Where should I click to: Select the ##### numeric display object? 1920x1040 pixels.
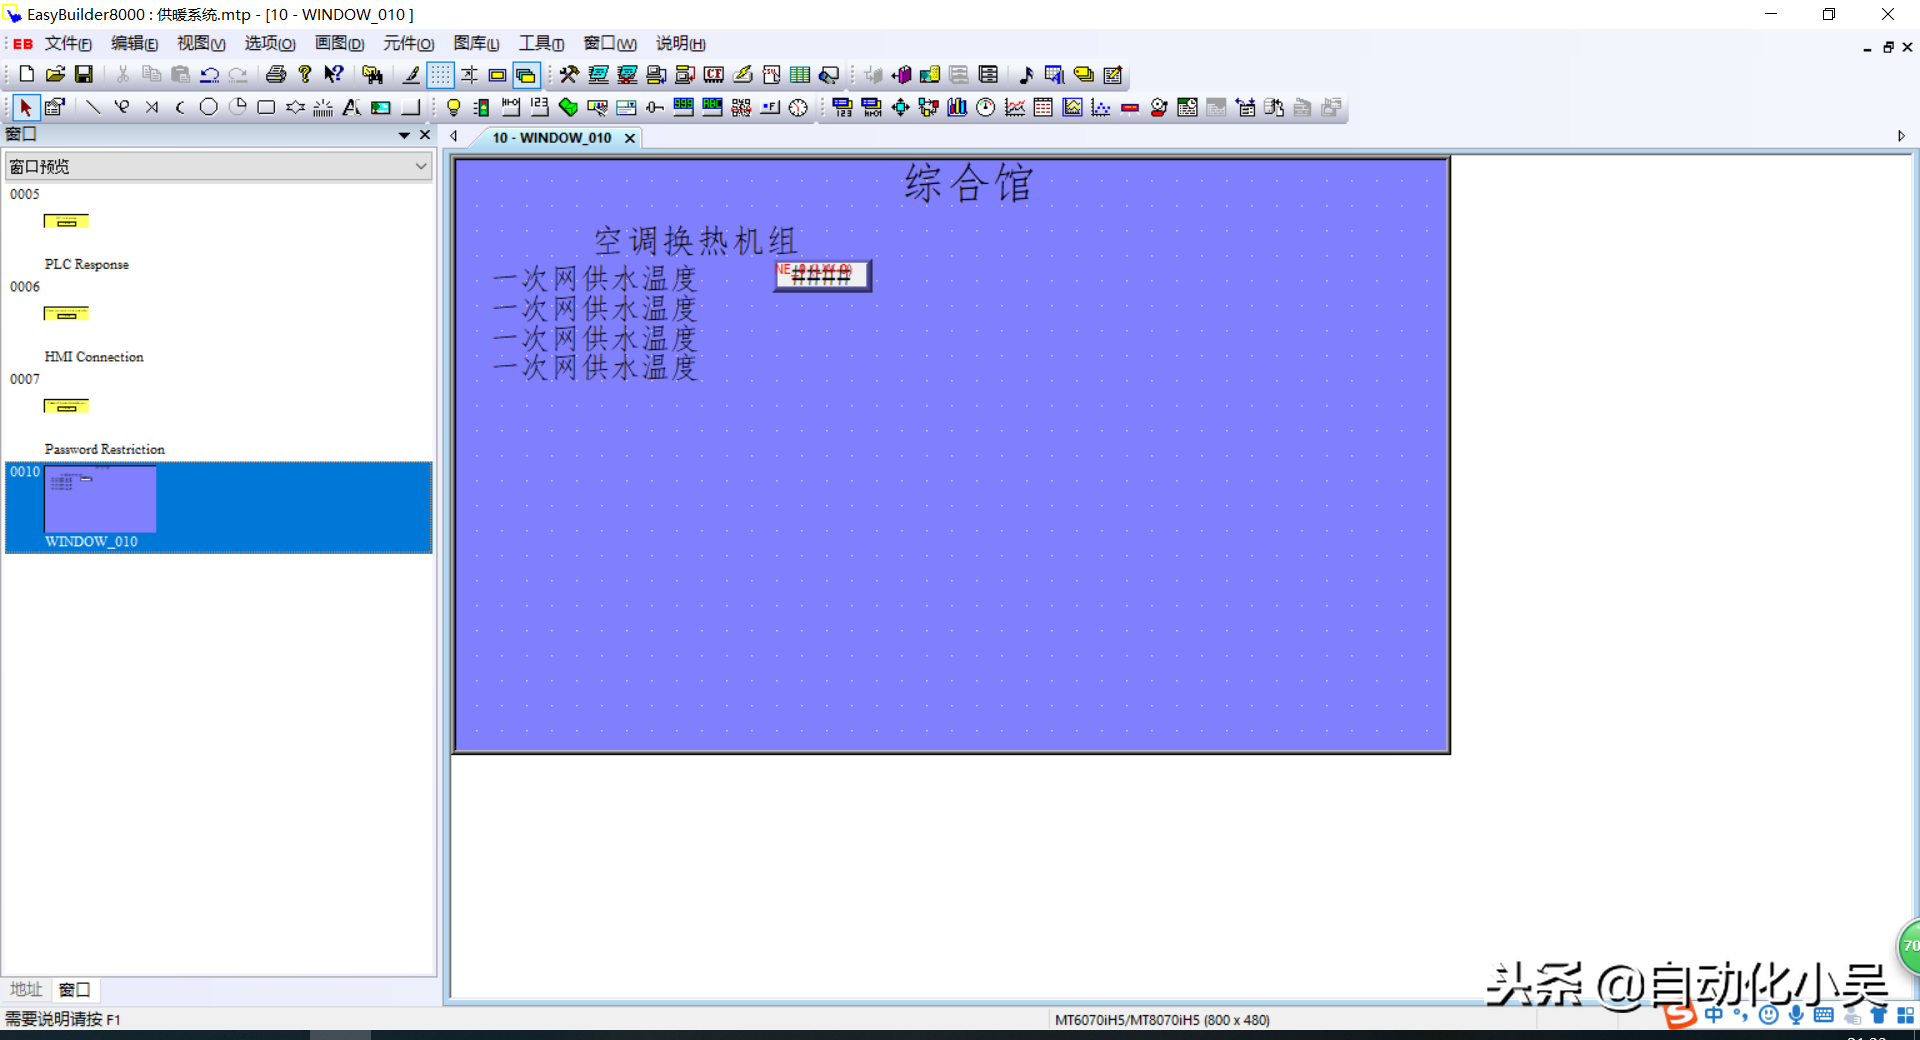click(822, 276)
